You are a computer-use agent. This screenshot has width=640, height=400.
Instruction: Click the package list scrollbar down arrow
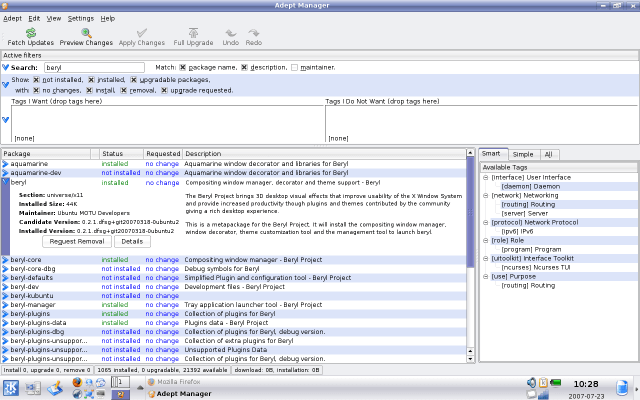(470, 359)
